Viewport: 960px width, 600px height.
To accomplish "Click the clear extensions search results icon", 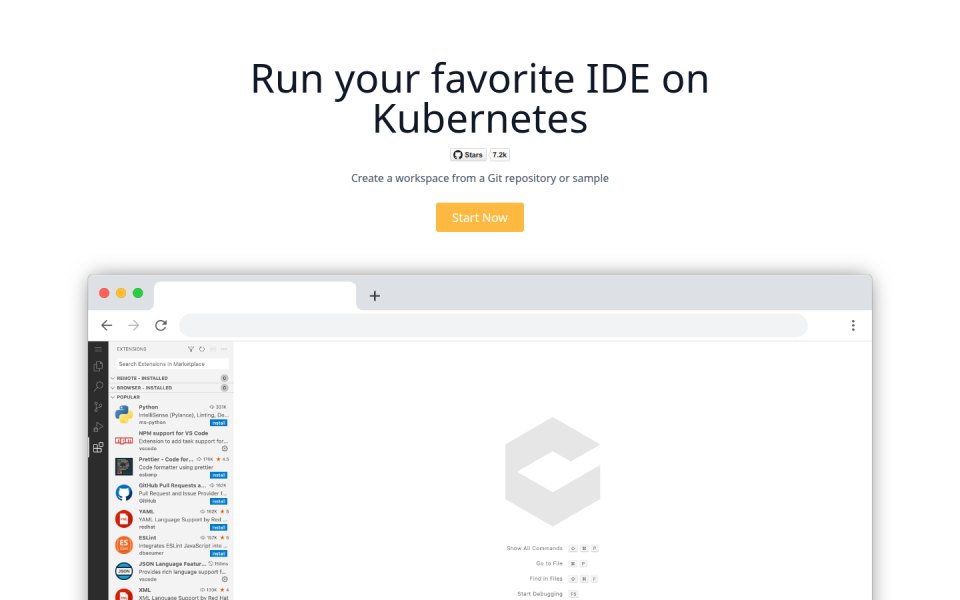I will 212,349.
